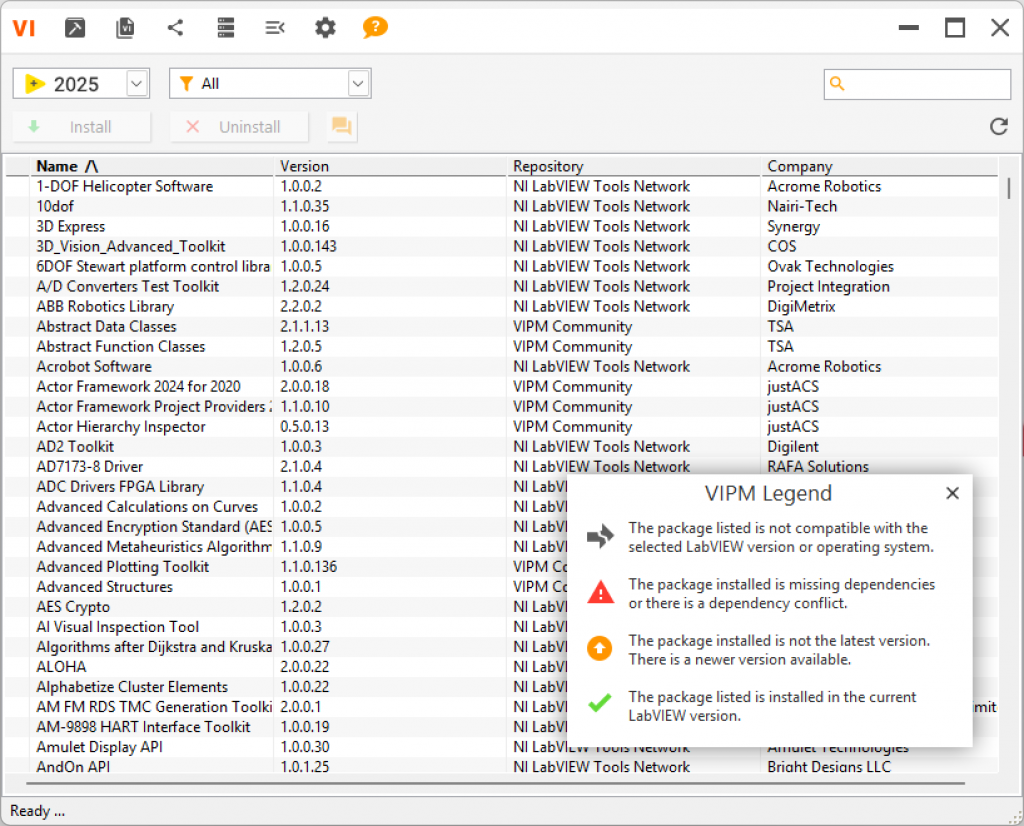Open the VI package builder icon
The height and width of the screenshot is (826, 1024).
point(125,28)
